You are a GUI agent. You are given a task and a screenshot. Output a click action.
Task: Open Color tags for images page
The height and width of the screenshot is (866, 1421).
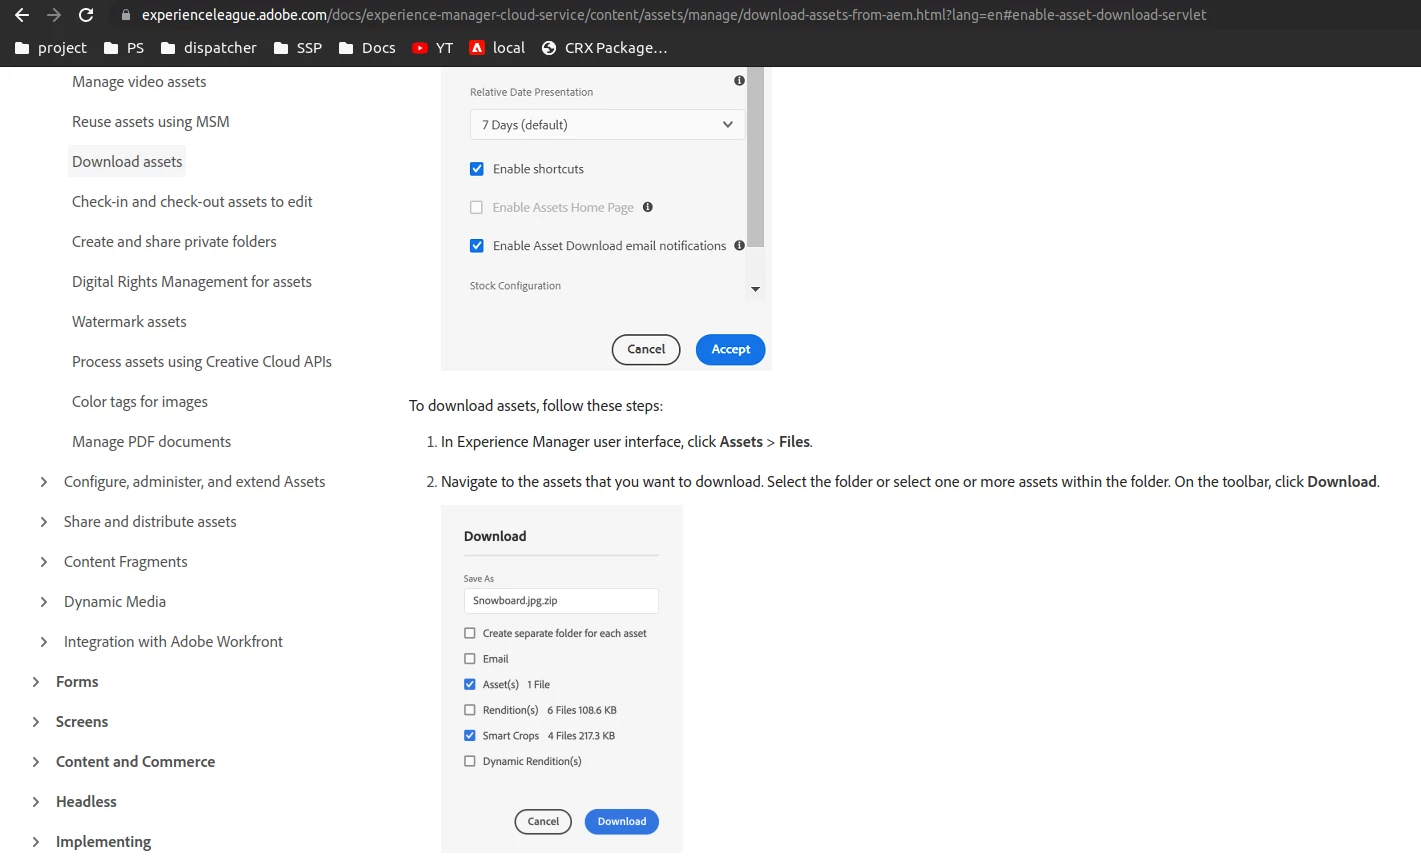click(140, 402)
